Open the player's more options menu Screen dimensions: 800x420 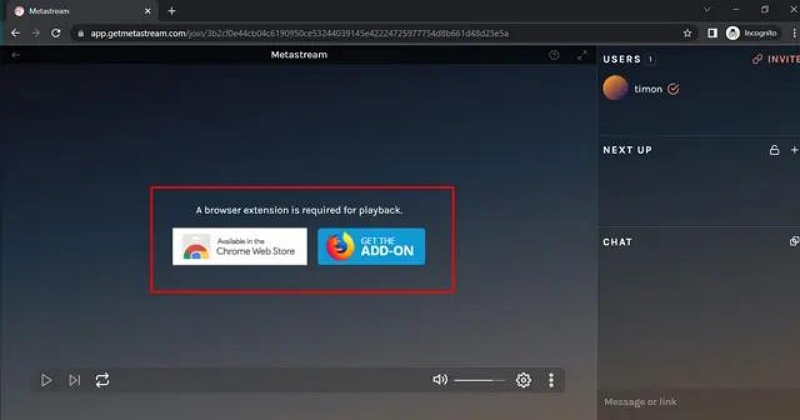(551, 380)
